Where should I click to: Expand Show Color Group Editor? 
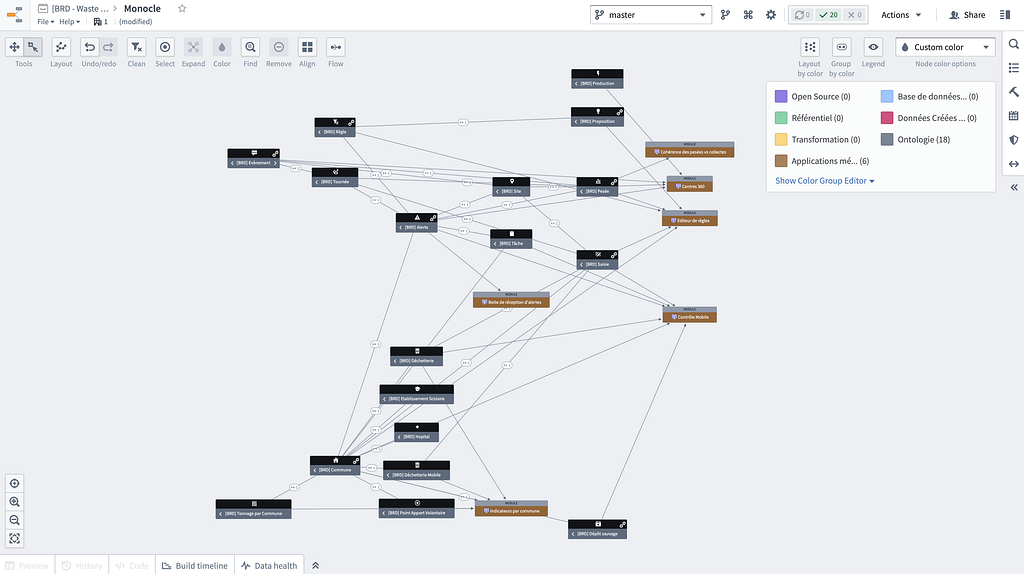pyautogui.click(x=824, y=181)
